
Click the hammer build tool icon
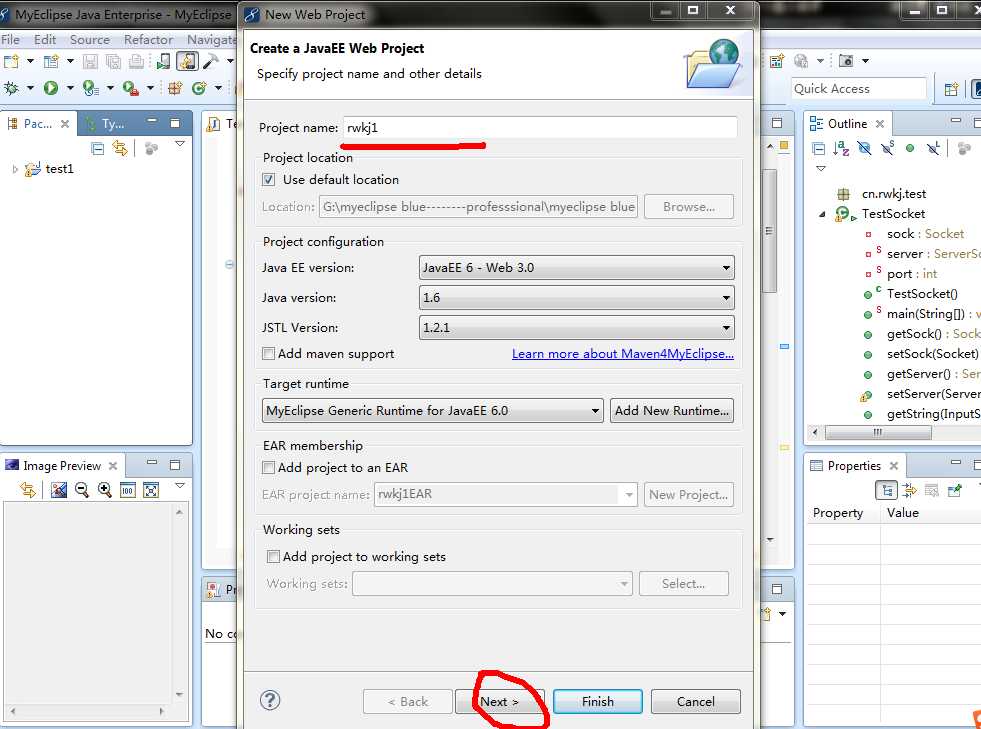pos(211,61)
